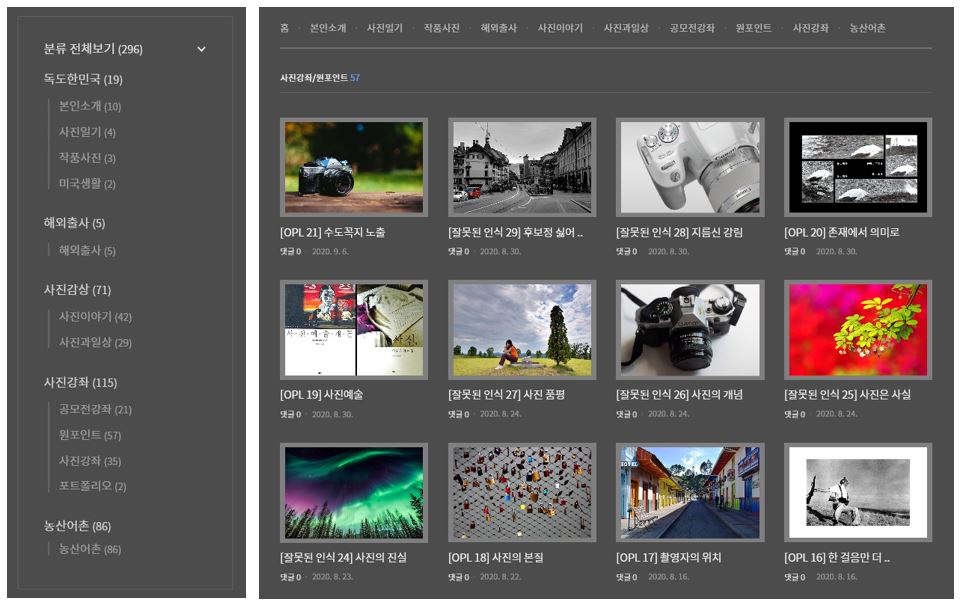Screen dimensions: 962x608
Task: Open post titled [OPL 21] 수도꼭지 노출
Action: click(332, 232)
